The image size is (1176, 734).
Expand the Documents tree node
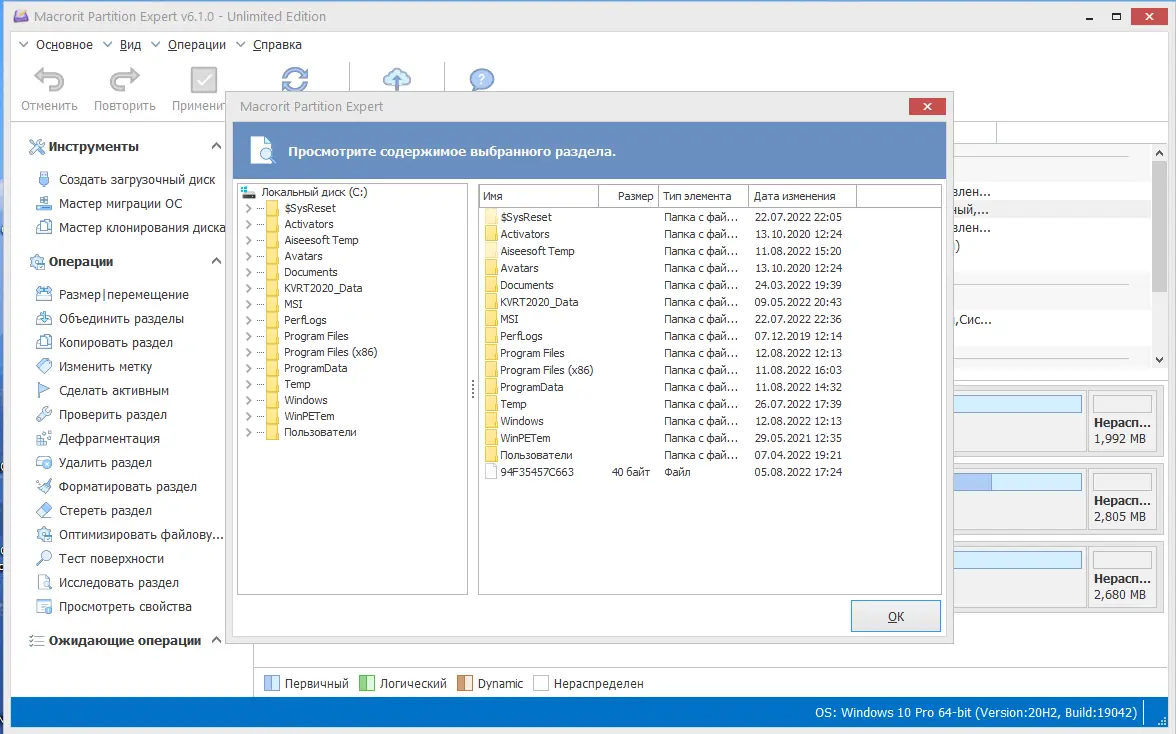point(248,272)
